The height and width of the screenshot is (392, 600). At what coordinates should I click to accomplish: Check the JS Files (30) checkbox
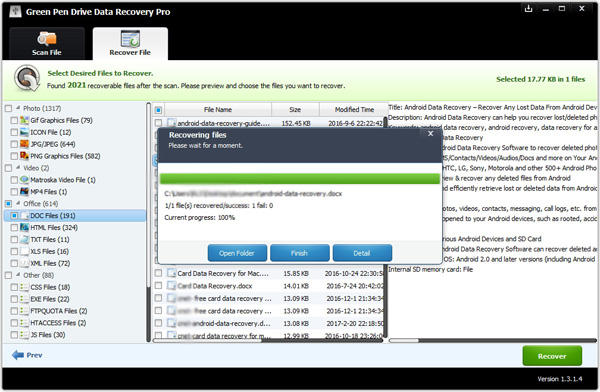[x=14, y=335]
